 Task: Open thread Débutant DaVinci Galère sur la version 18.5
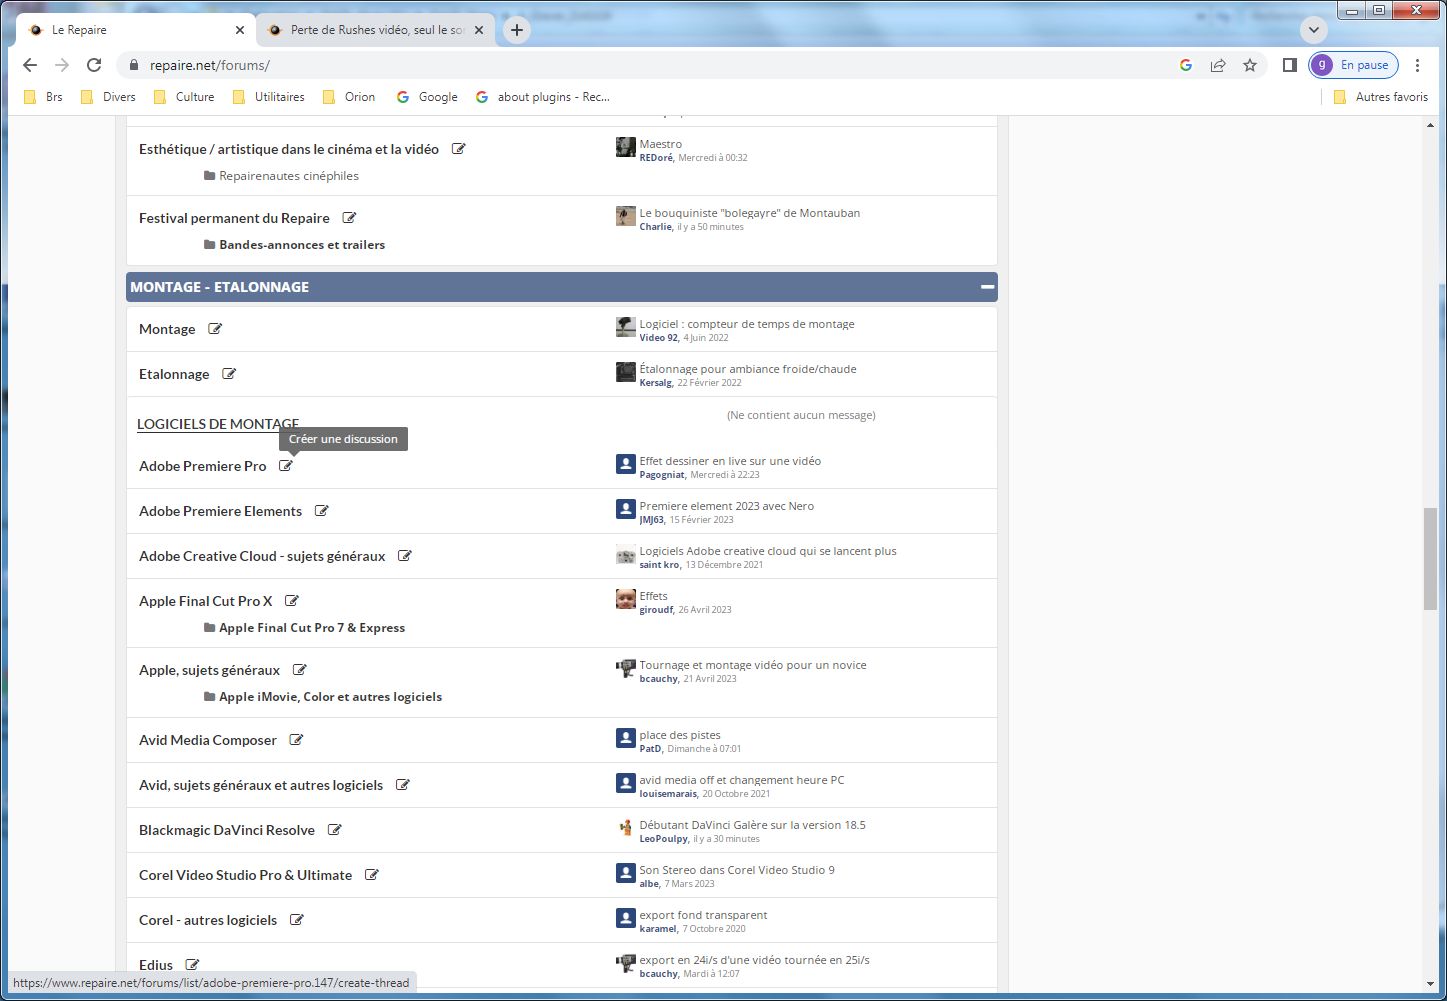pyautogui.click(x=753, y=825)
